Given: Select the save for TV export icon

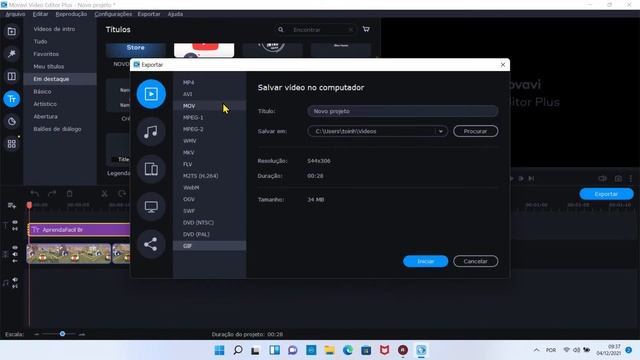Looking at the screenshot, I should (x=151, y=207).
